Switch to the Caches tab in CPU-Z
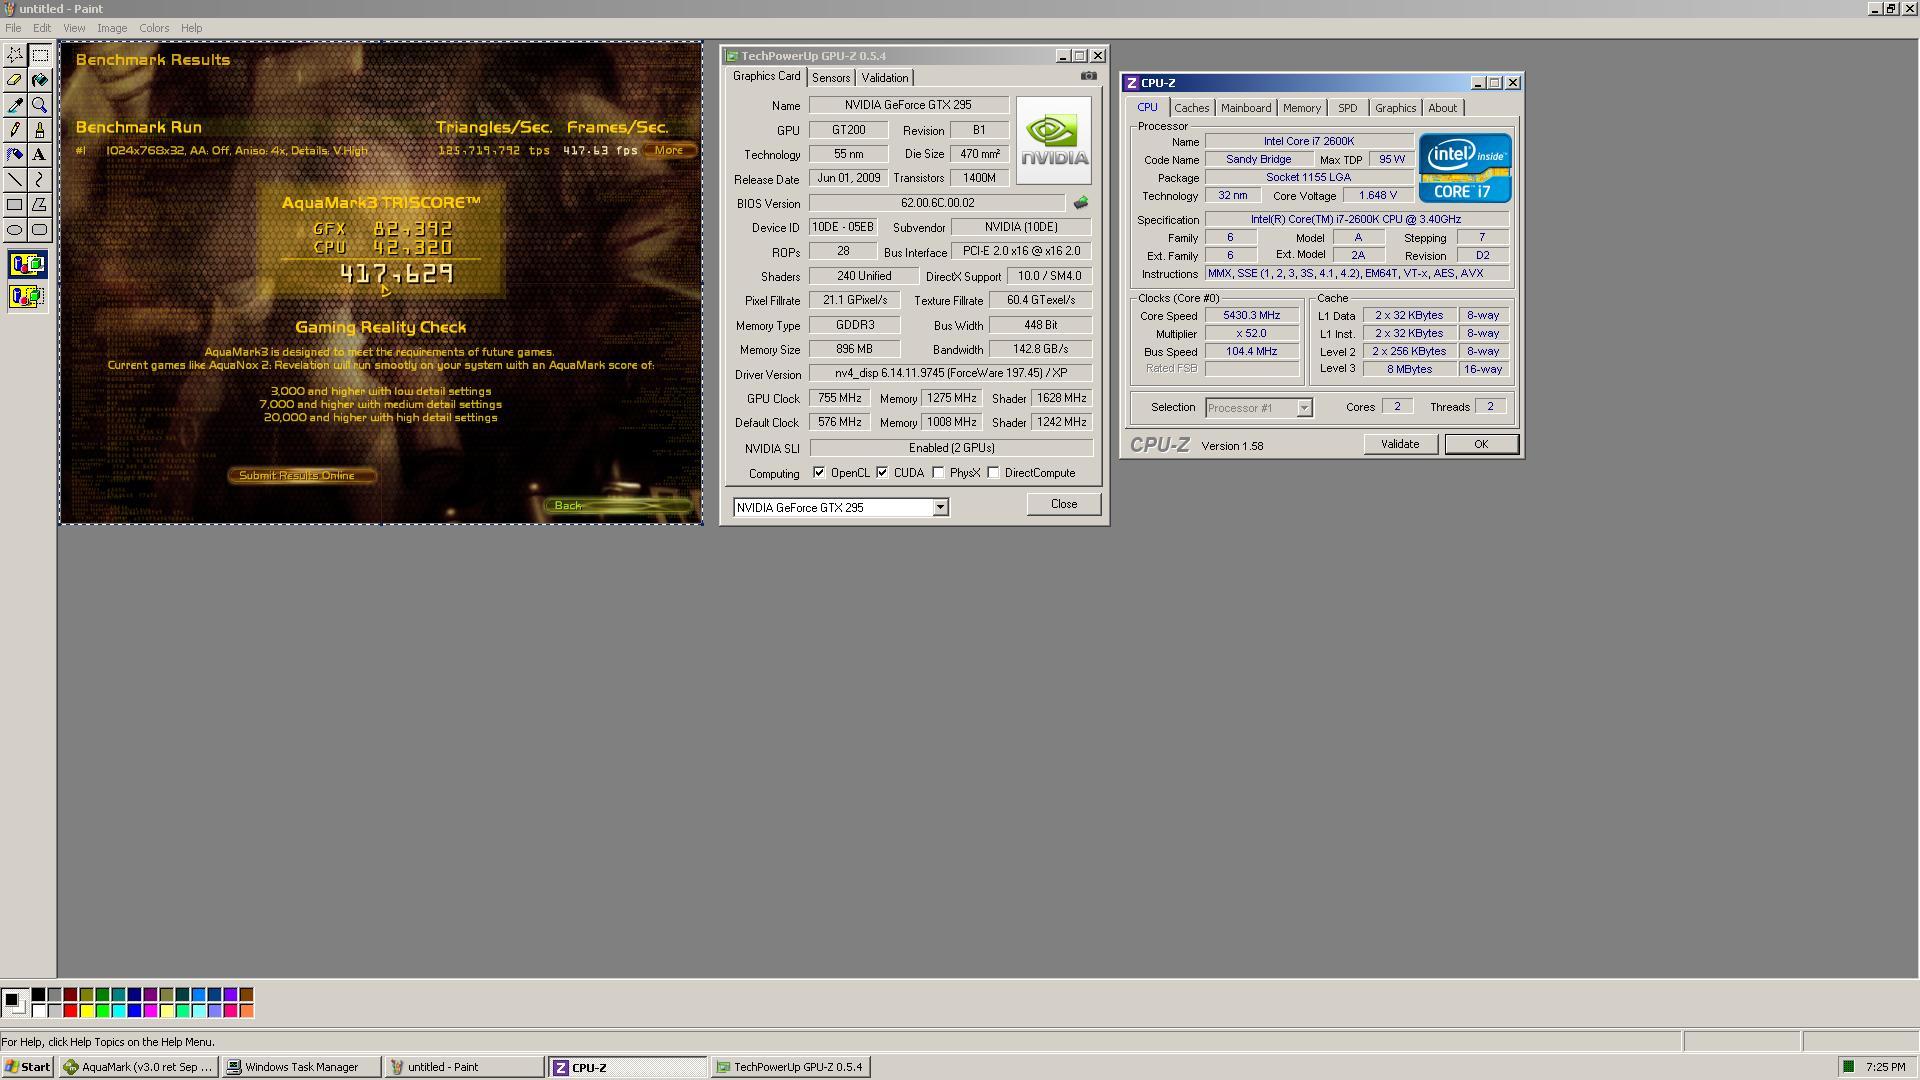The width and height of the screenshot is (1920, 1080). pos(1191,108)
